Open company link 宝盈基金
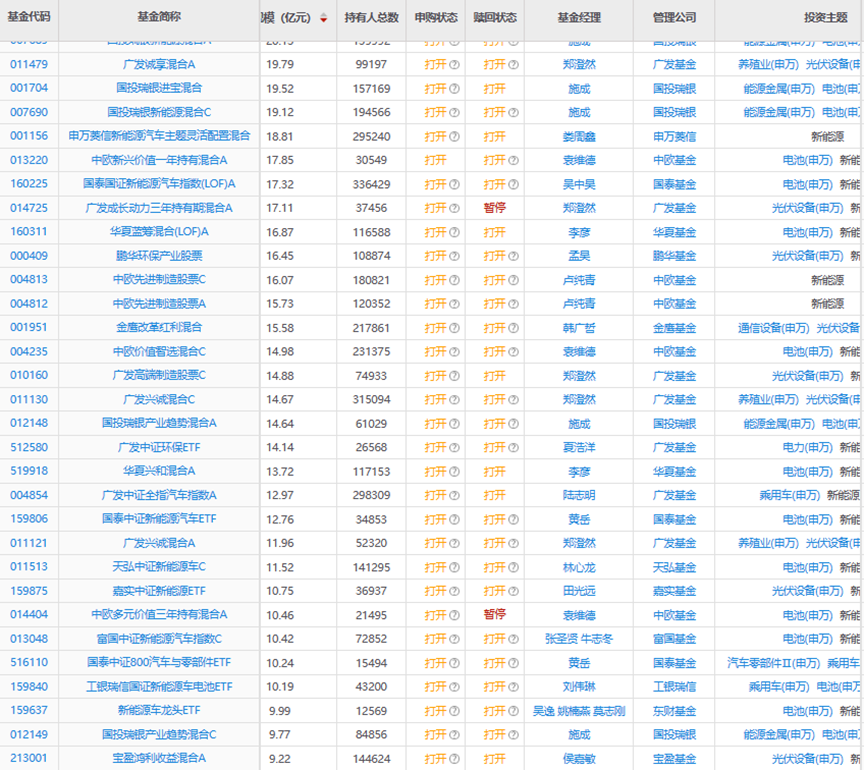The width and height of the screenshot is (864, 770). point(674,759)
